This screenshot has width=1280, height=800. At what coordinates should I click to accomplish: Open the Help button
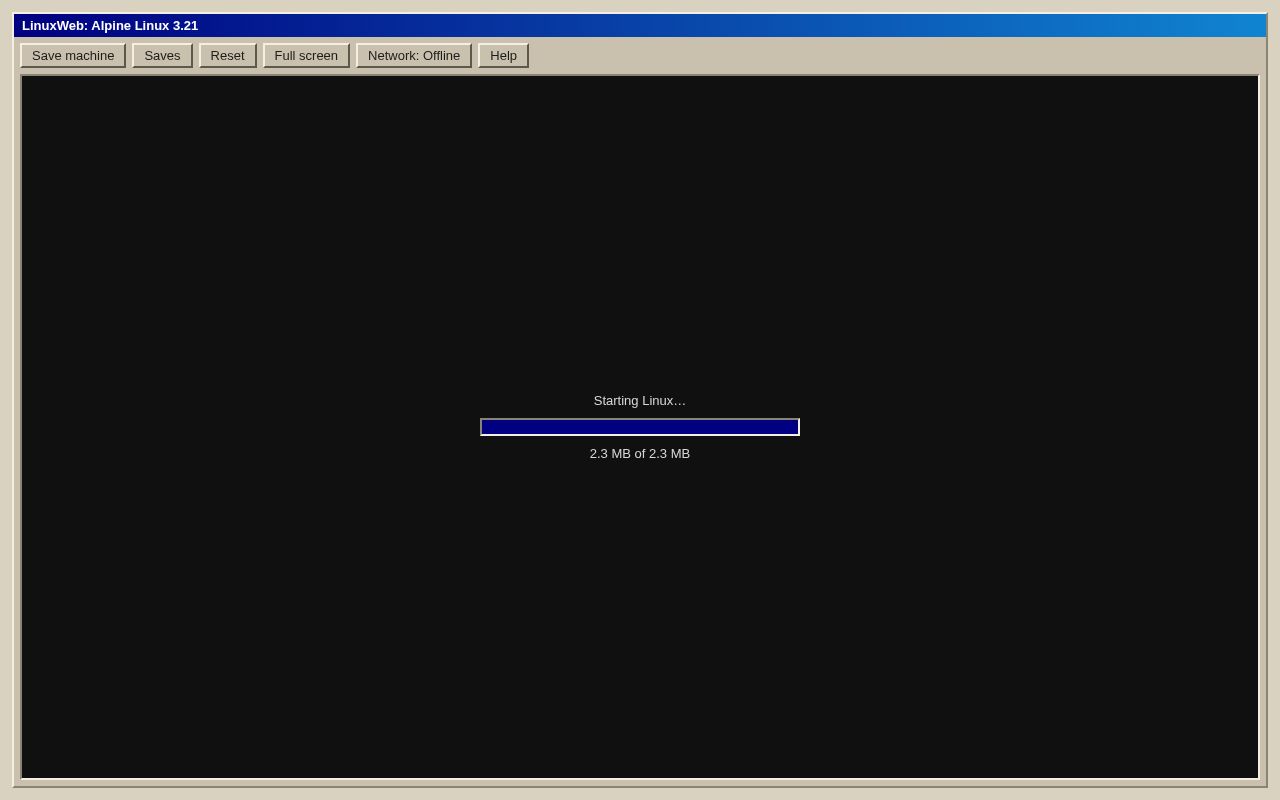[503, 55]
